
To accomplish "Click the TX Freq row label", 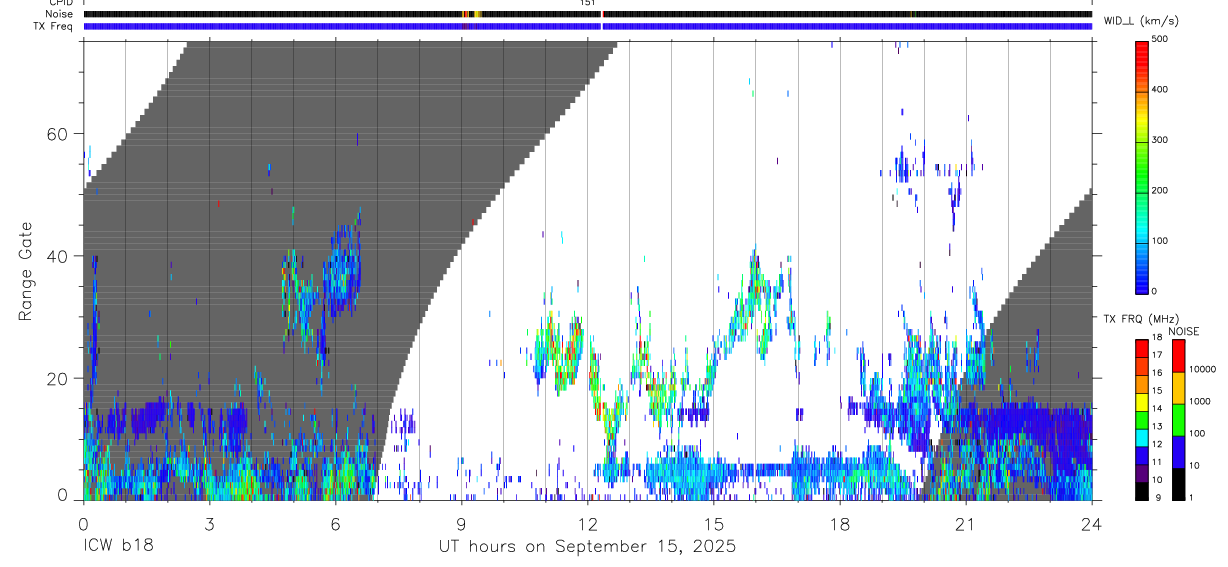I will tap(53, 26).
